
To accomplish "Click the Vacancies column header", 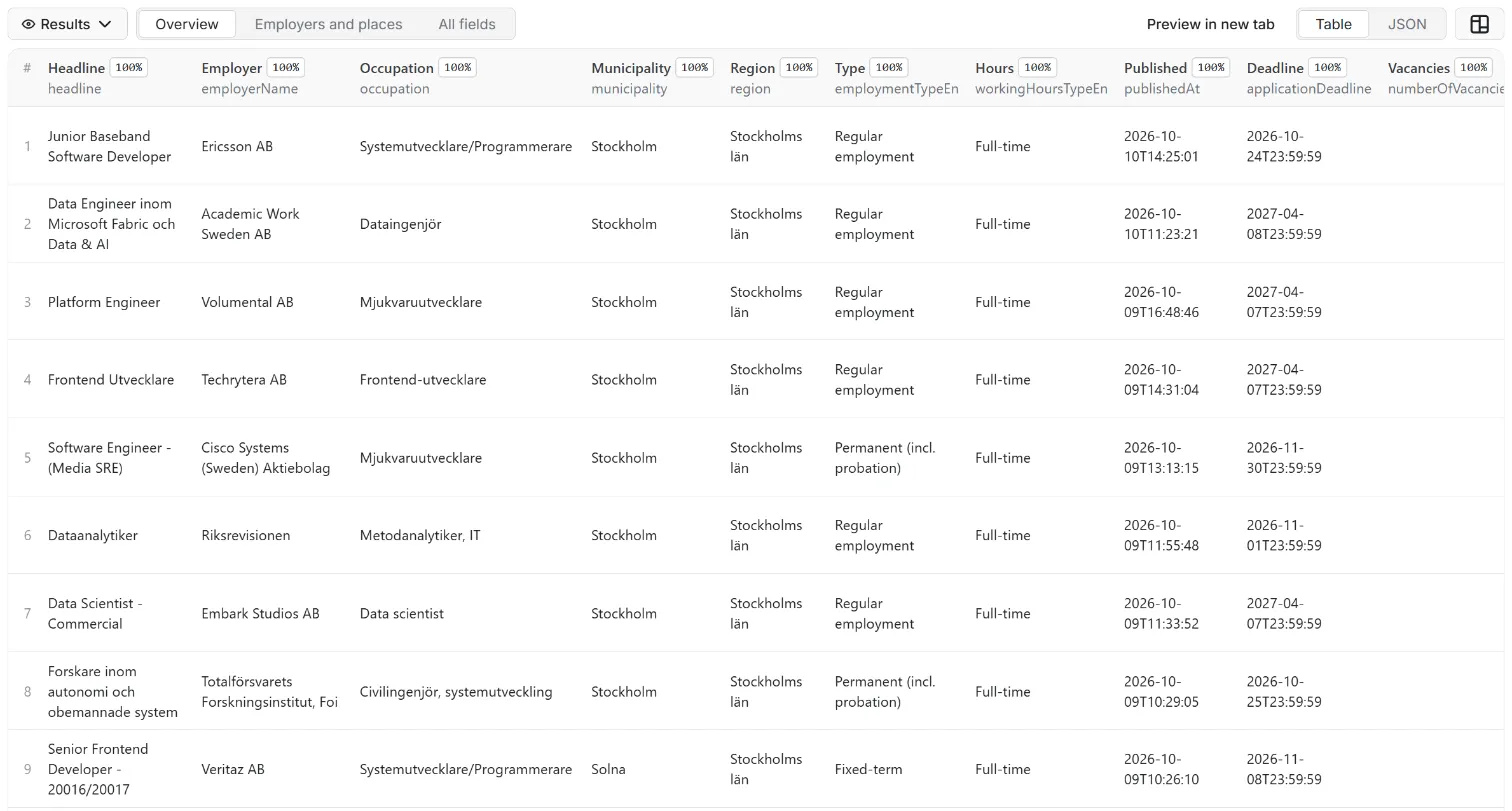I will coord(1419,68).
